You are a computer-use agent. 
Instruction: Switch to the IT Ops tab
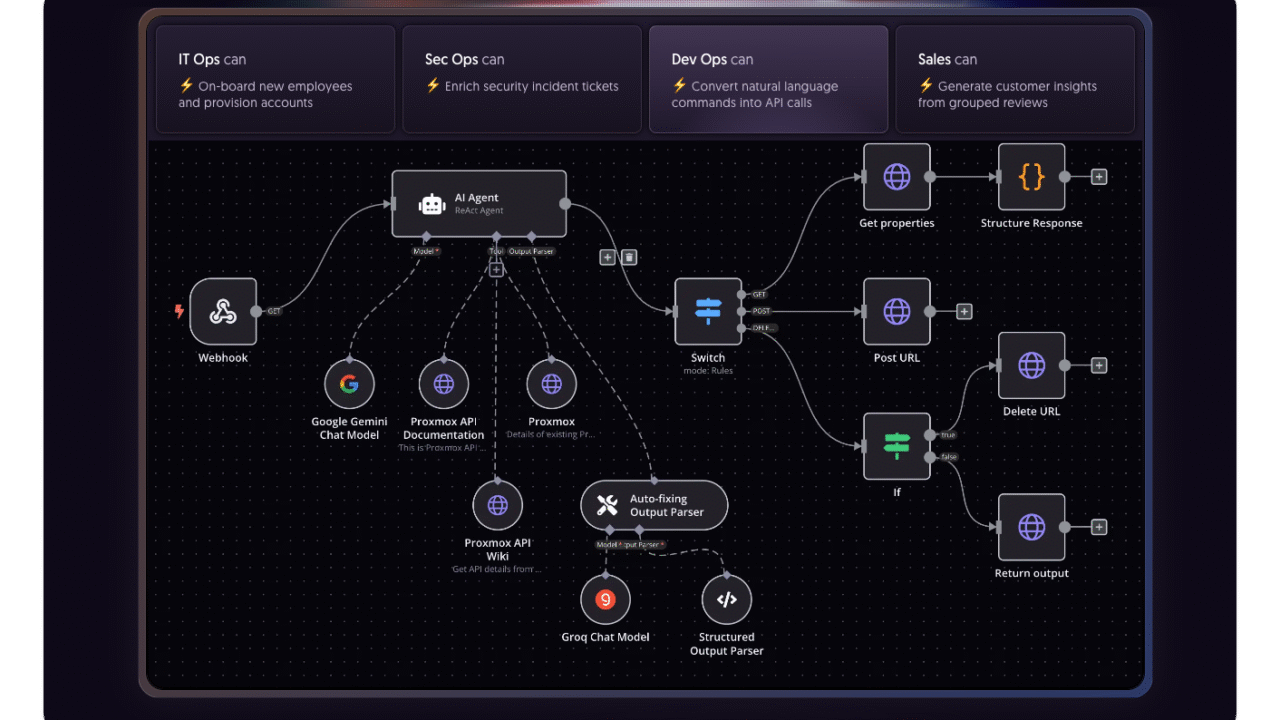coord(275,79)
